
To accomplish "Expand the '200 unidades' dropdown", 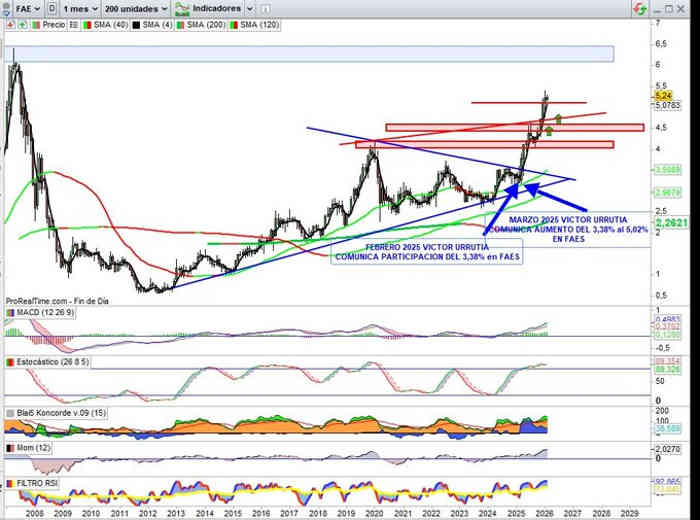I will point(135,8).
